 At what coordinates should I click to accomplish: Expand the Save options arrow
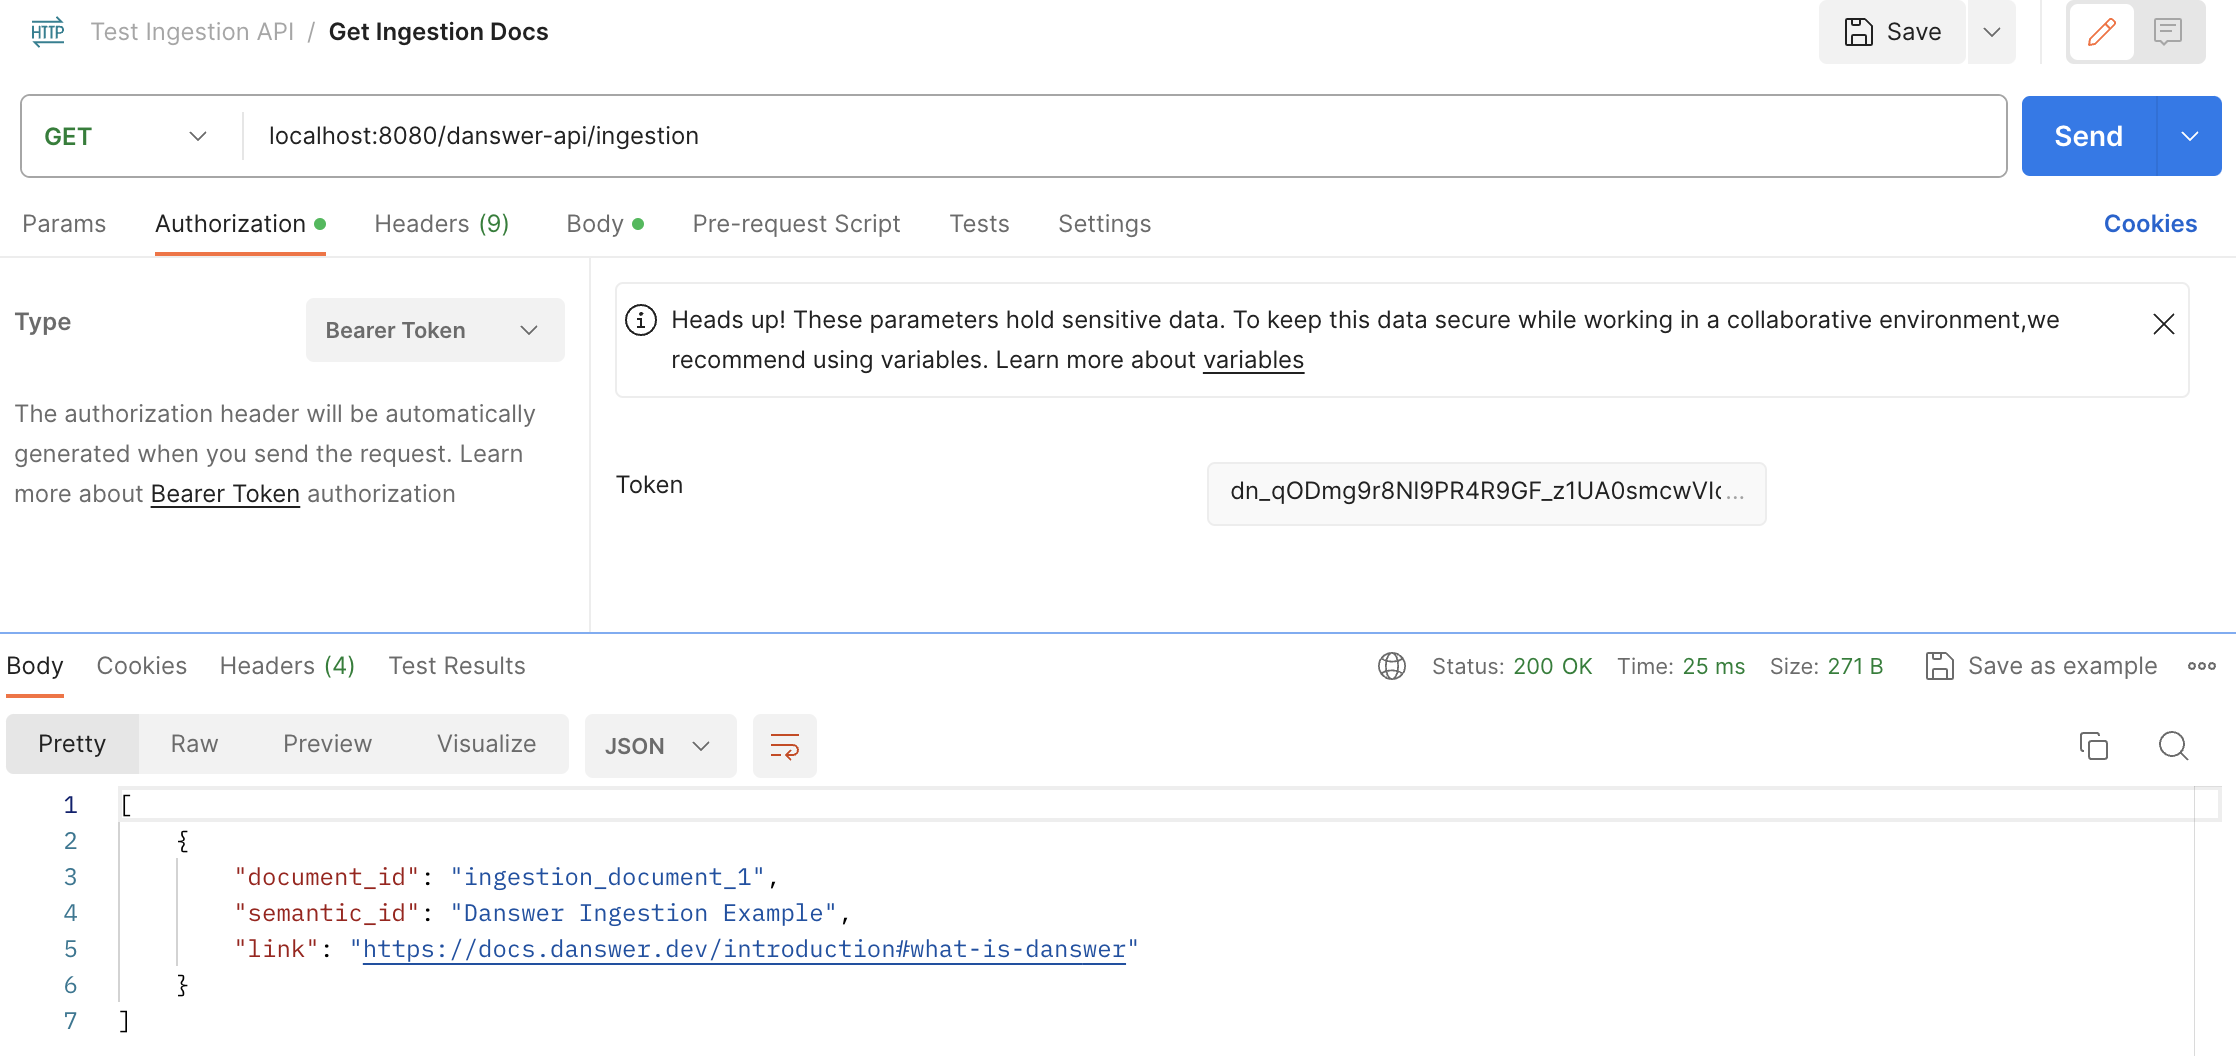[x=1991, y=32]
